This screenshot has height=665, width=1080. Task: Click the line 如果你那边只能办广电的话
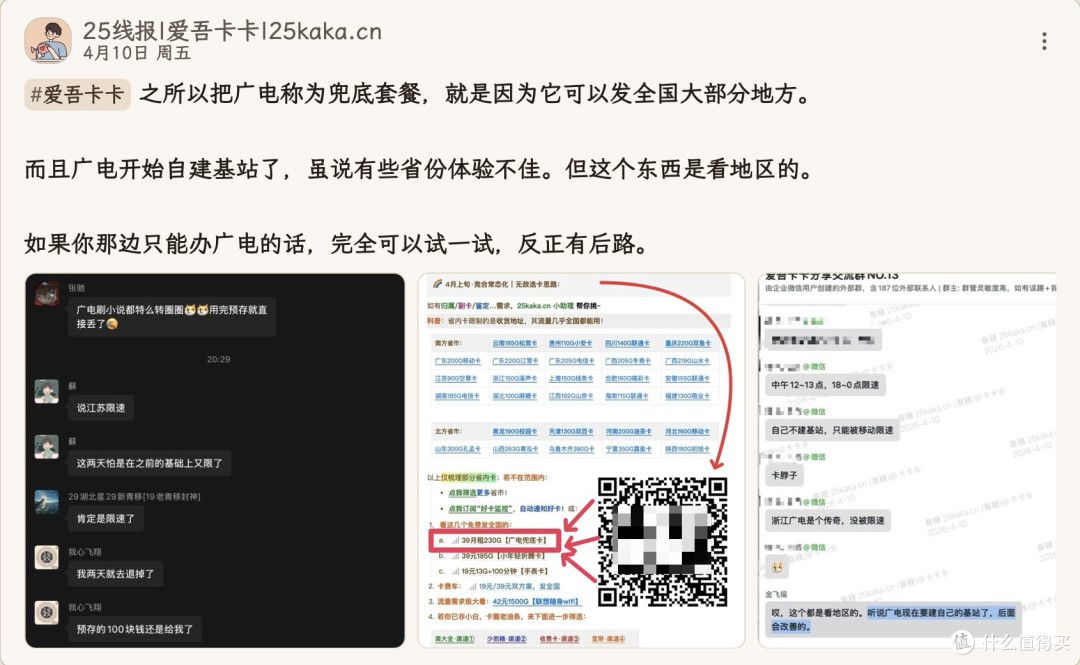(x=336, y=243)
